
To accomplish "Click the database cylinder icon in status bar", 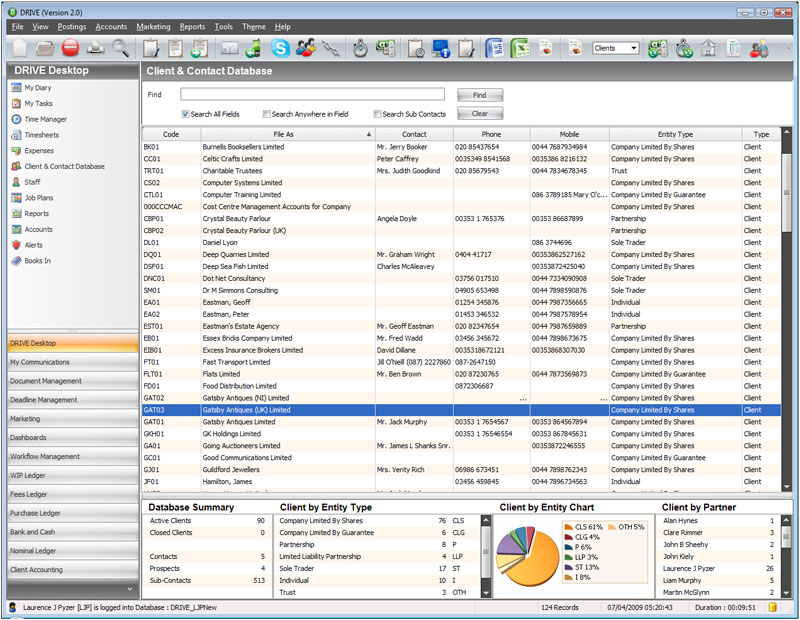I will [x=773, y=607].
